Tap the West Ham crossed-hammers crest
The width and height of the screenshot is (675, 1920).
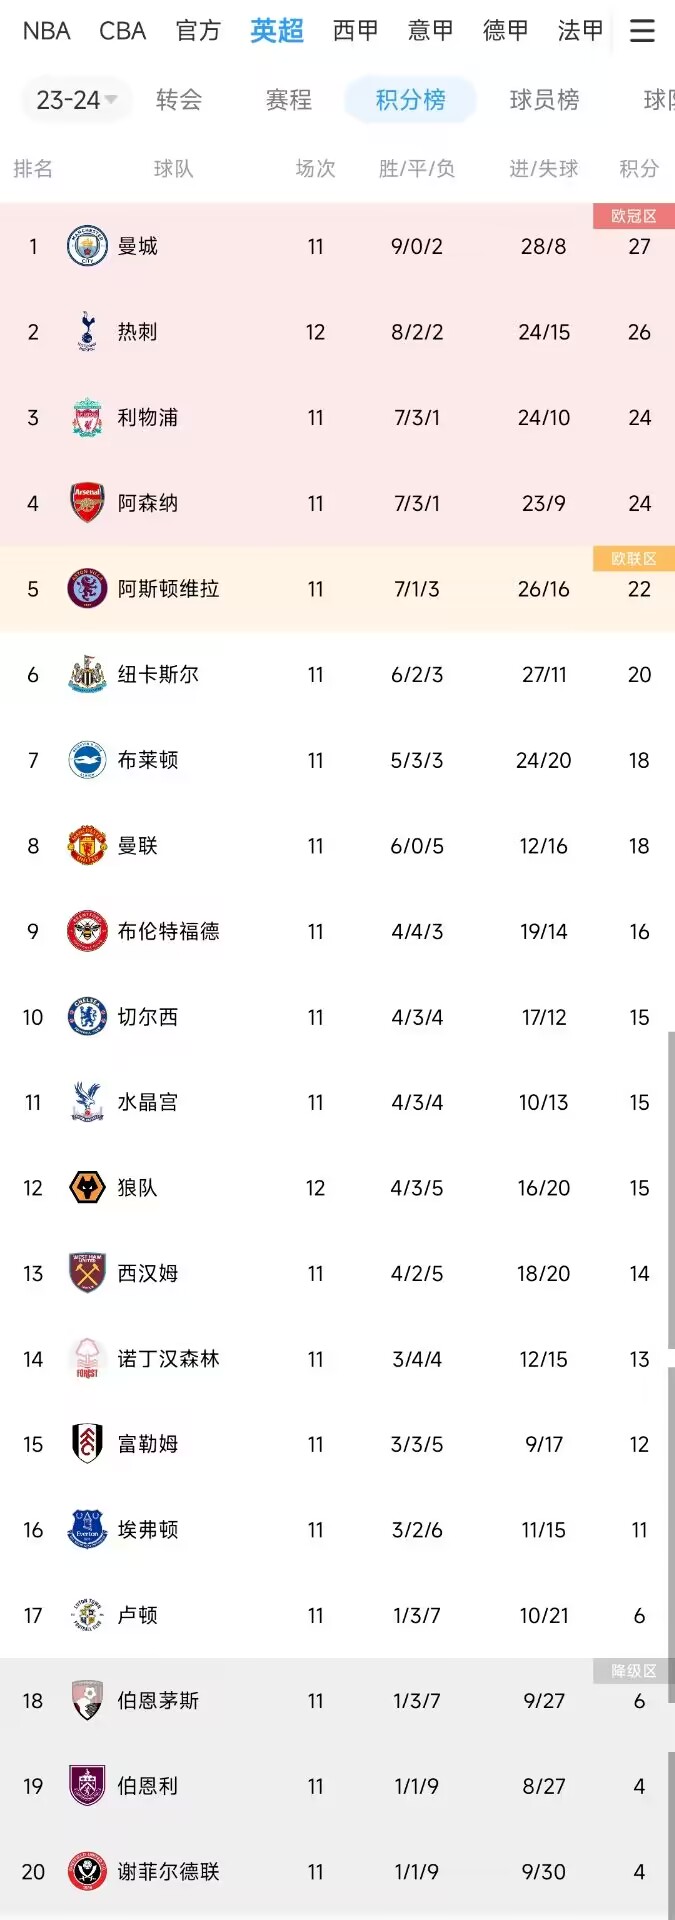[87, 1273]
